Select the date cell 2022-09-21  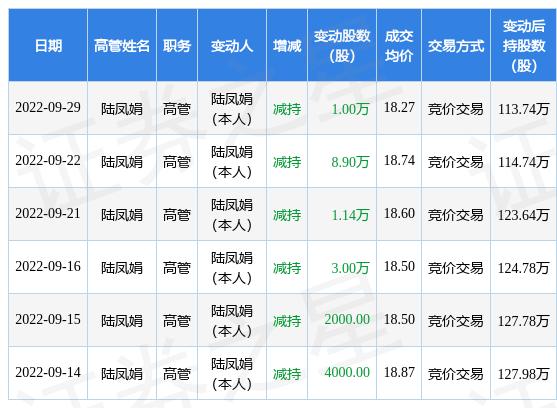(48, 213)
